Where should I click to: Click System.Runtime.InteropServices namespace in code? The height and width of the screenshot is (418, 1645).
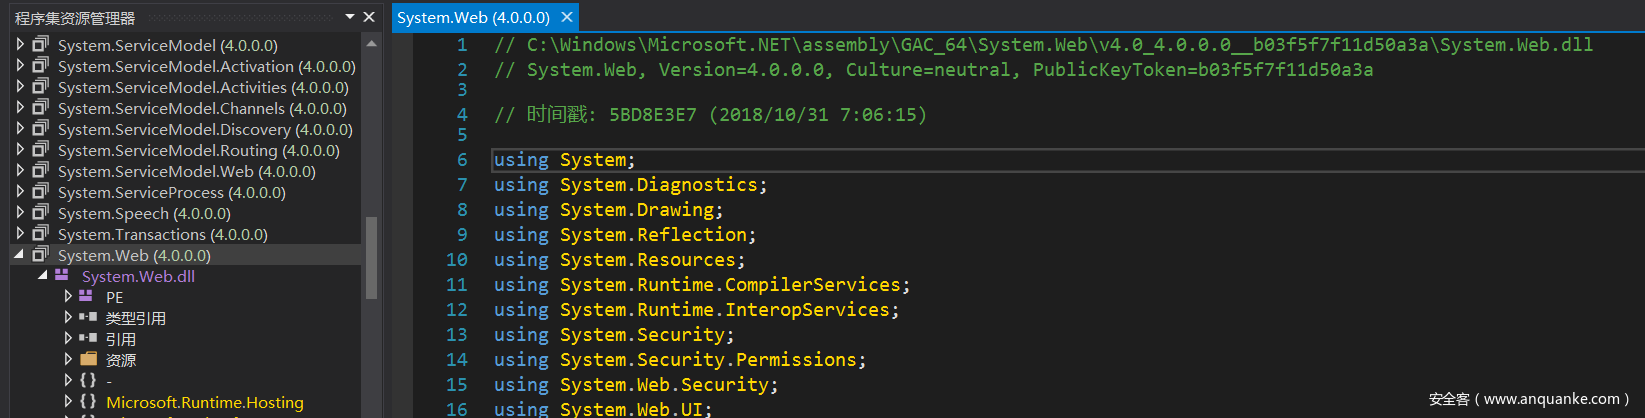tap(724, 310)
